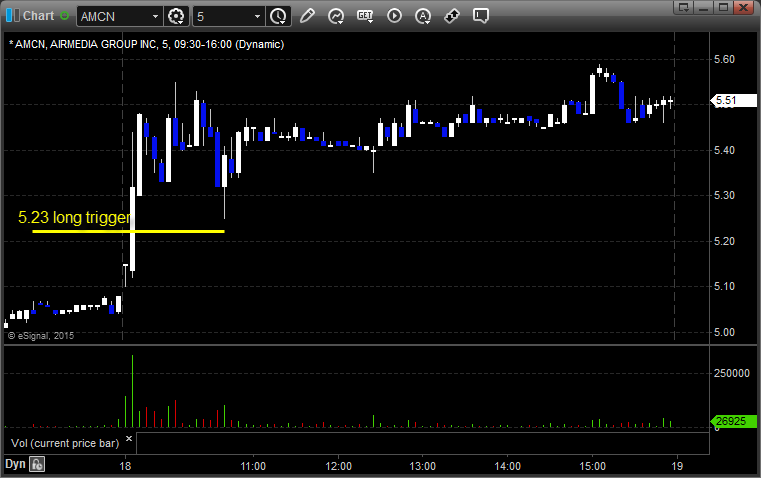Click the tallest green volume bar
The height and width of the screenshot is (478, 761).
click(132, 391)
